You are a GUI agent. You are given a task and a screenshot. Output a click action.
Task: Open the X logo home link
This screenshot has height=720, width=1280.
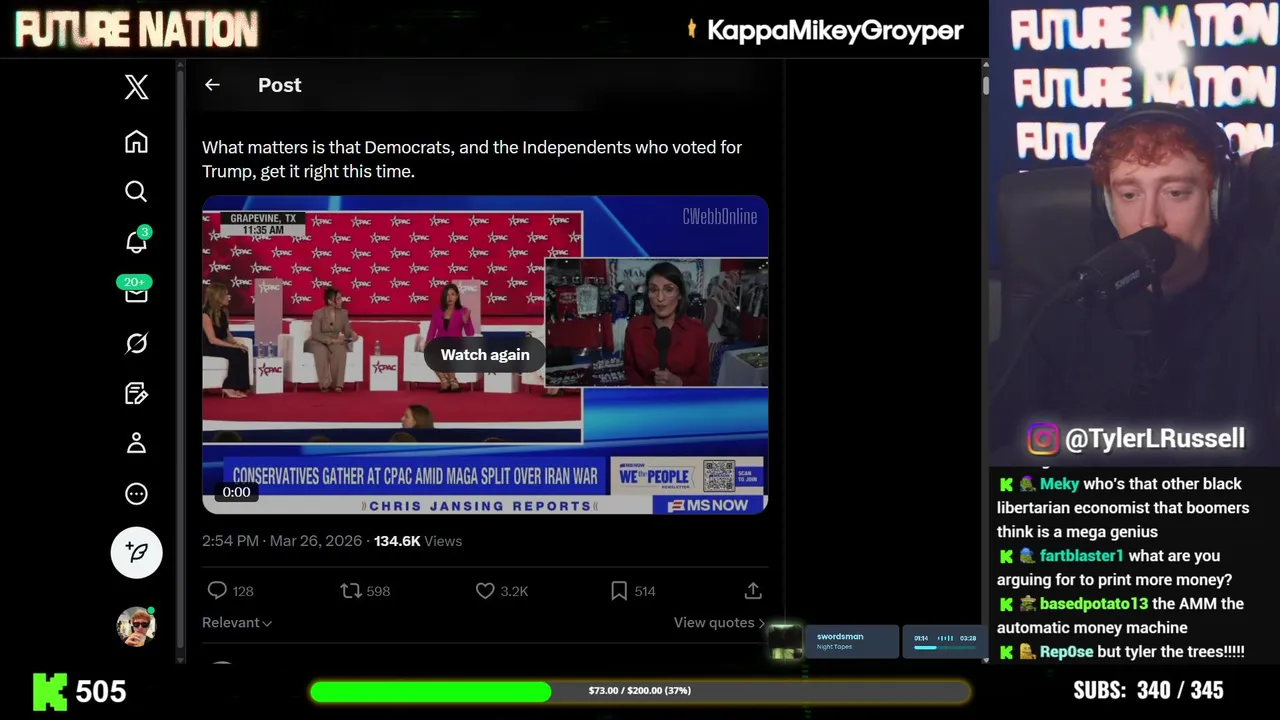click(x=136, y=87)
